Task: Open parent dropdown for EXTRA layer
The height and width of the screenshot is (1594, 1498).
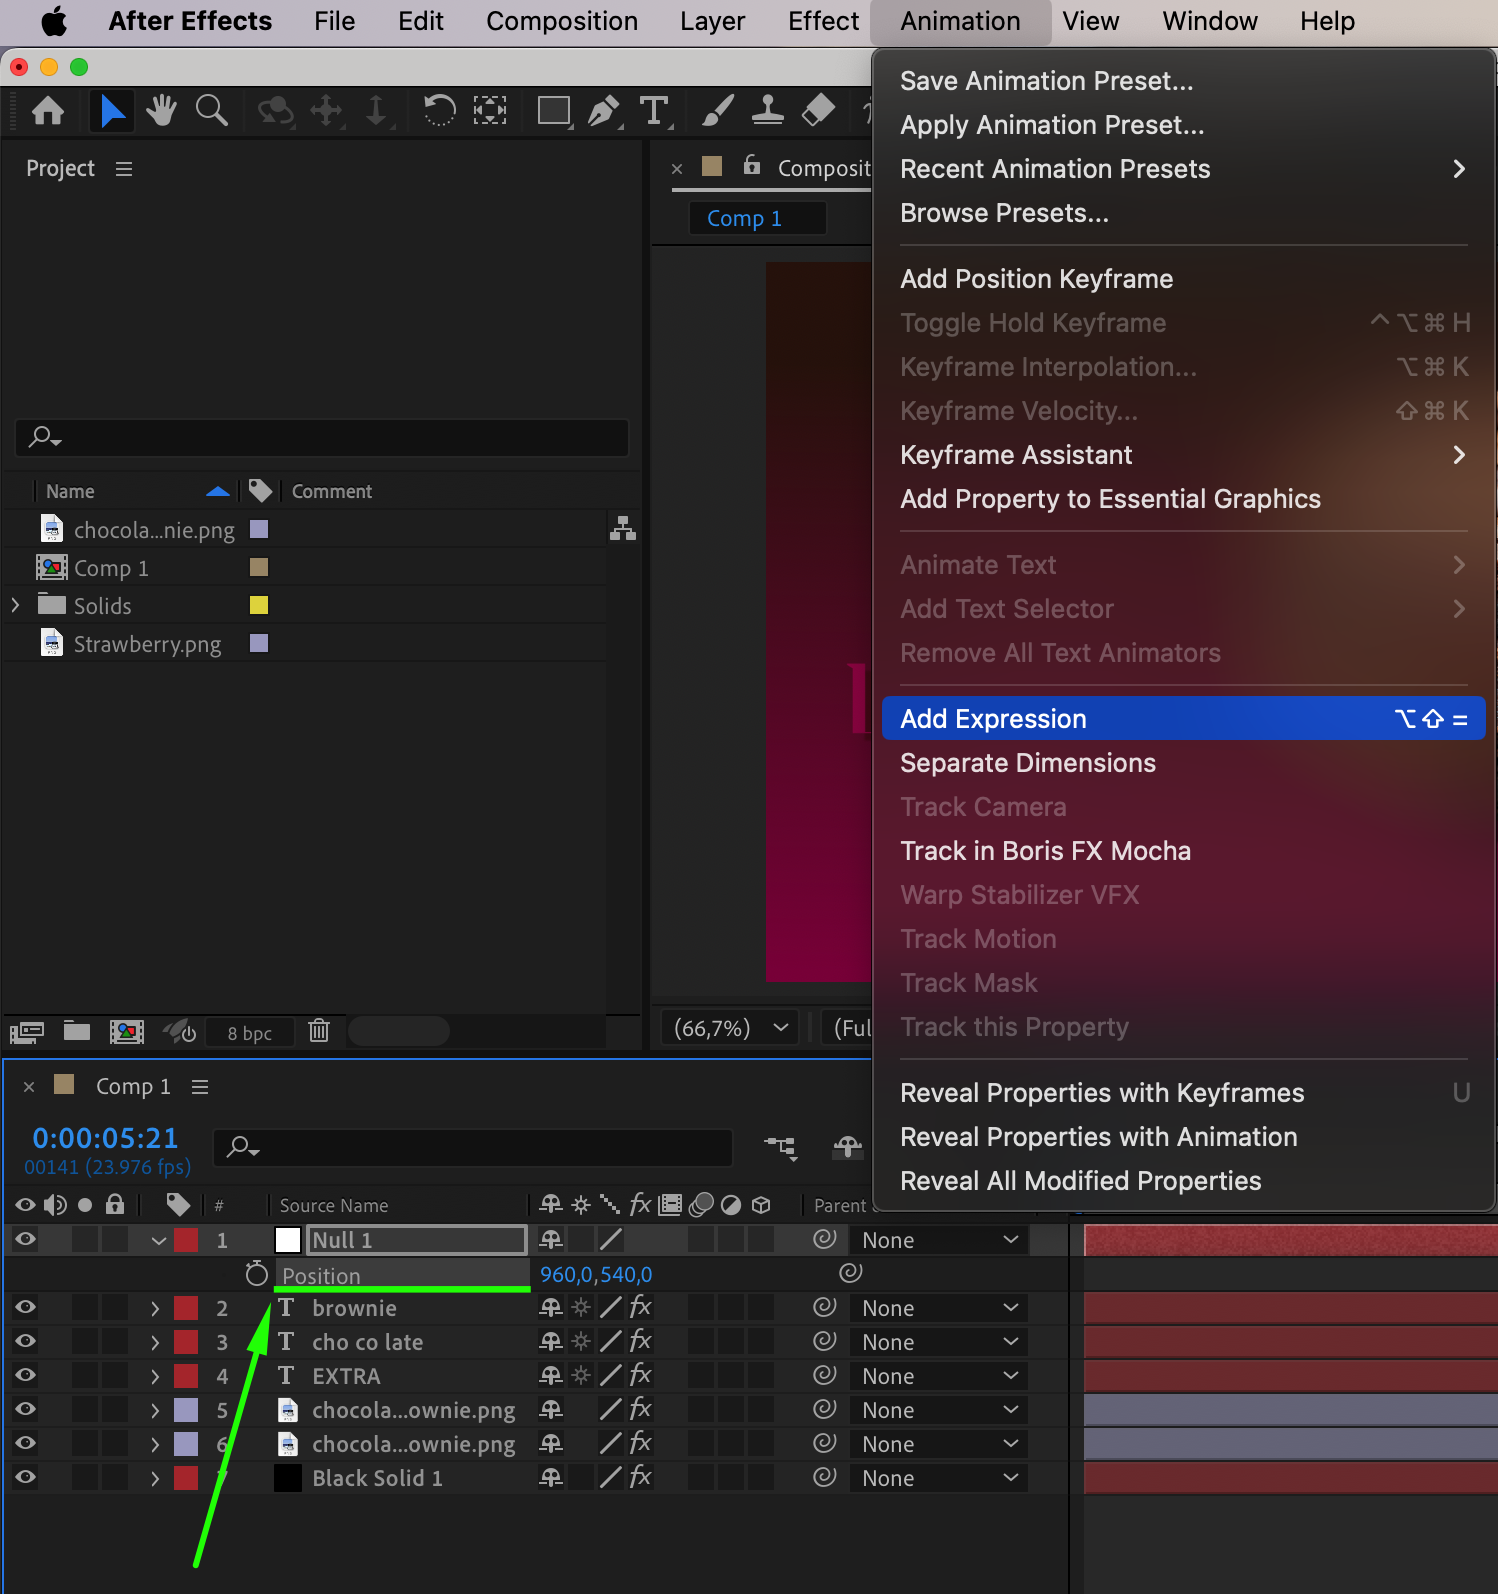Action: (x=938, y=1376)
